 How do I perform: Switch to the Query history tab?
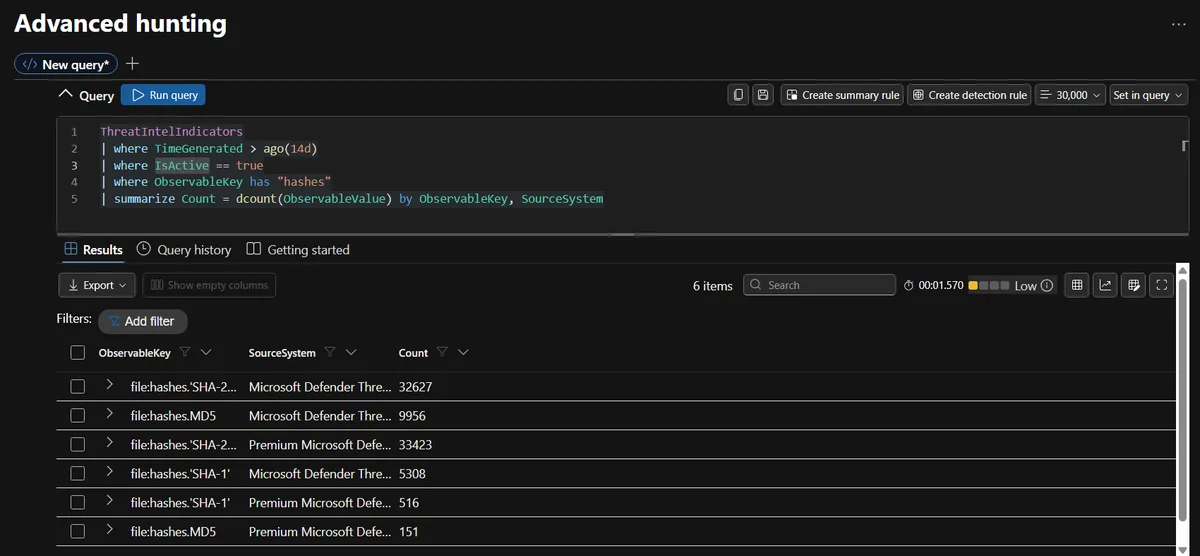pyautogui.click(x=184, y=249)
